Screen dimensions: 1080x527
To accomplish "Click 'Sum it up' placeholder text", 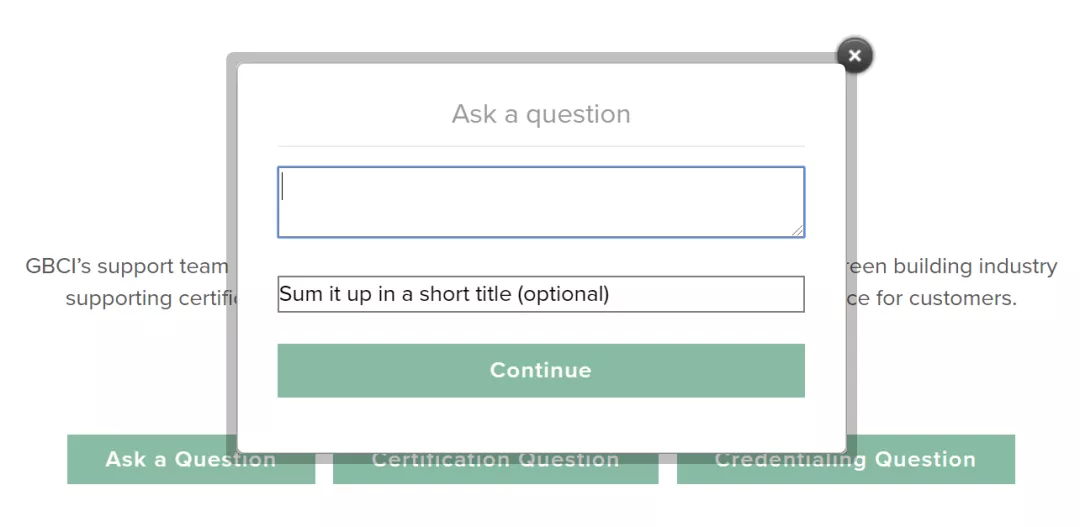I will [444, 294].
